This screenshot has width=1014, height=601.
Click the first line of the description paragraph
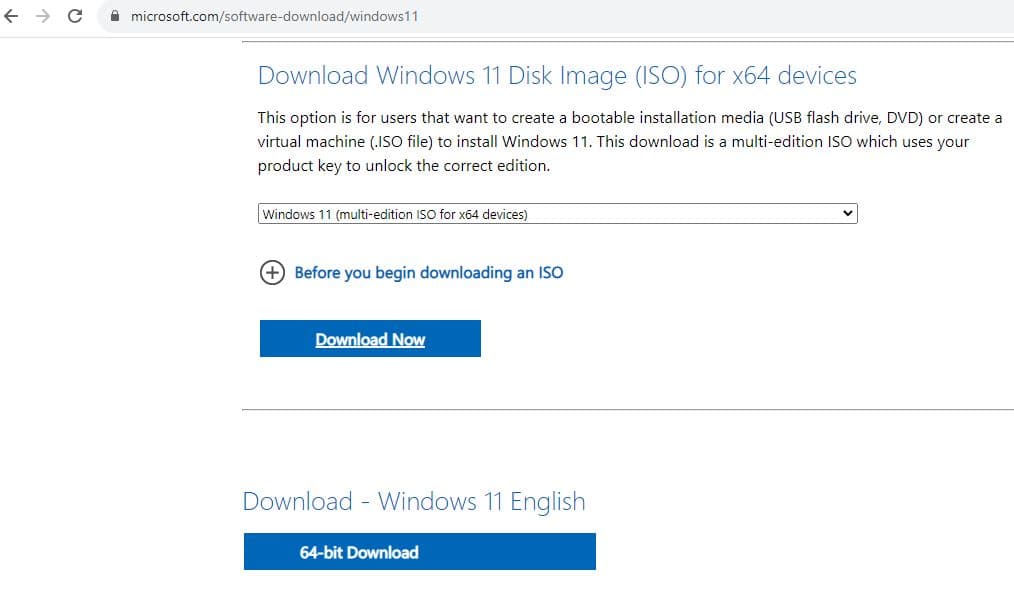tap(629, 118)
